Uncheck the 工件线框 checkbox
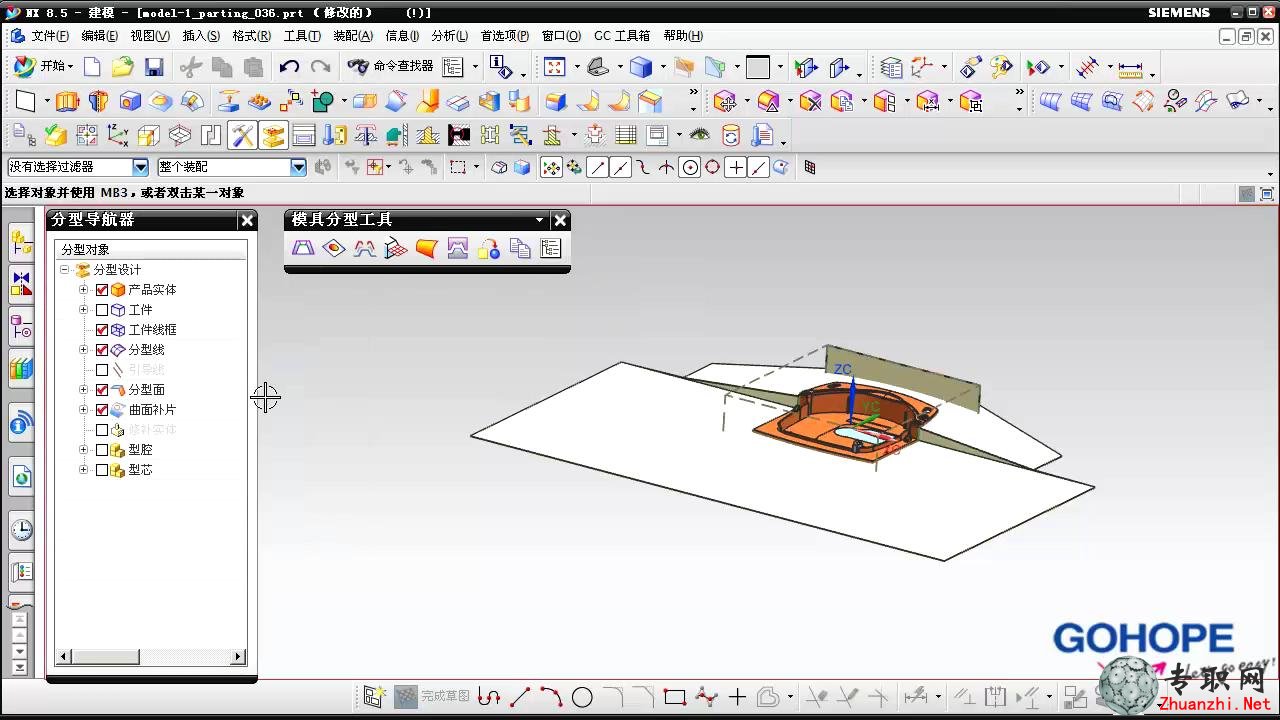Screen dimensions: 1280x720 click(102, 330)
